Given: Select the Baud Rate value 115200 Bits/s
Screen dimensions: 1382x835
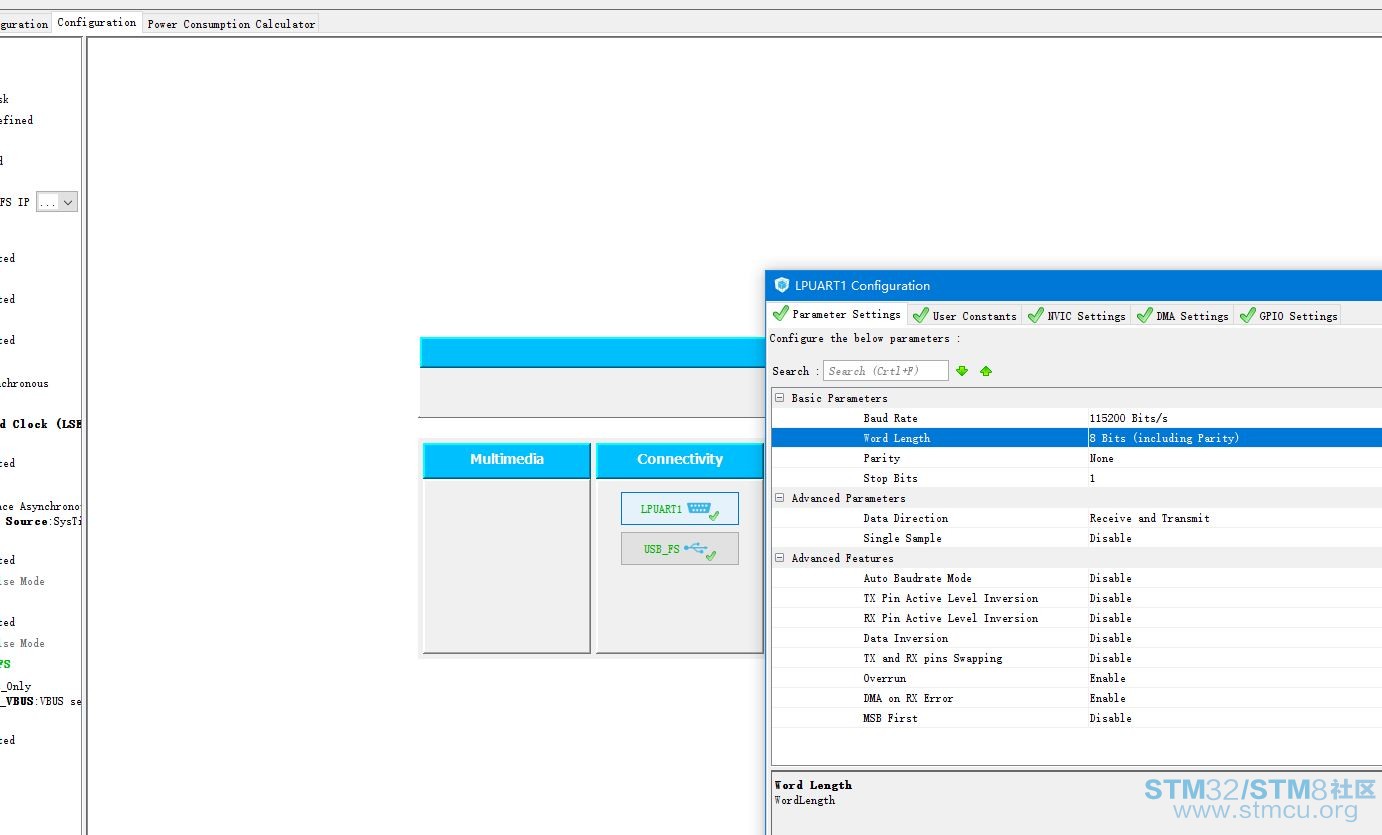Looking at the screenshot, I should (1129, 418).
